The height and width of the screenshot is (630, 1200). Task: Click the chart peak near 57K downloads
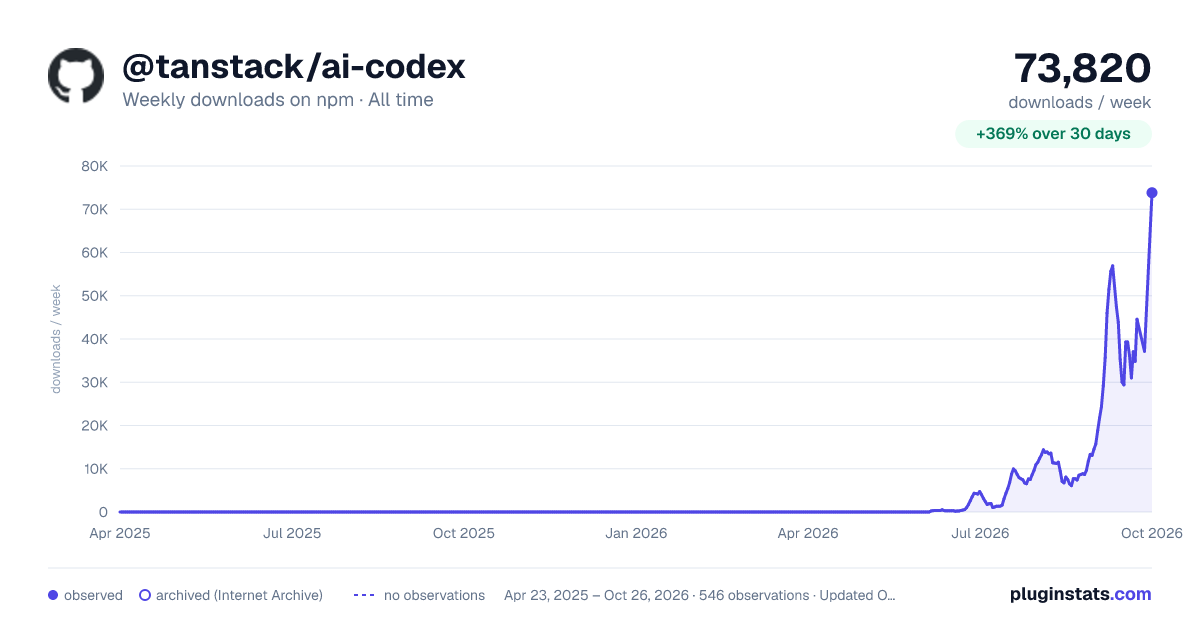tap(1112, 266)
